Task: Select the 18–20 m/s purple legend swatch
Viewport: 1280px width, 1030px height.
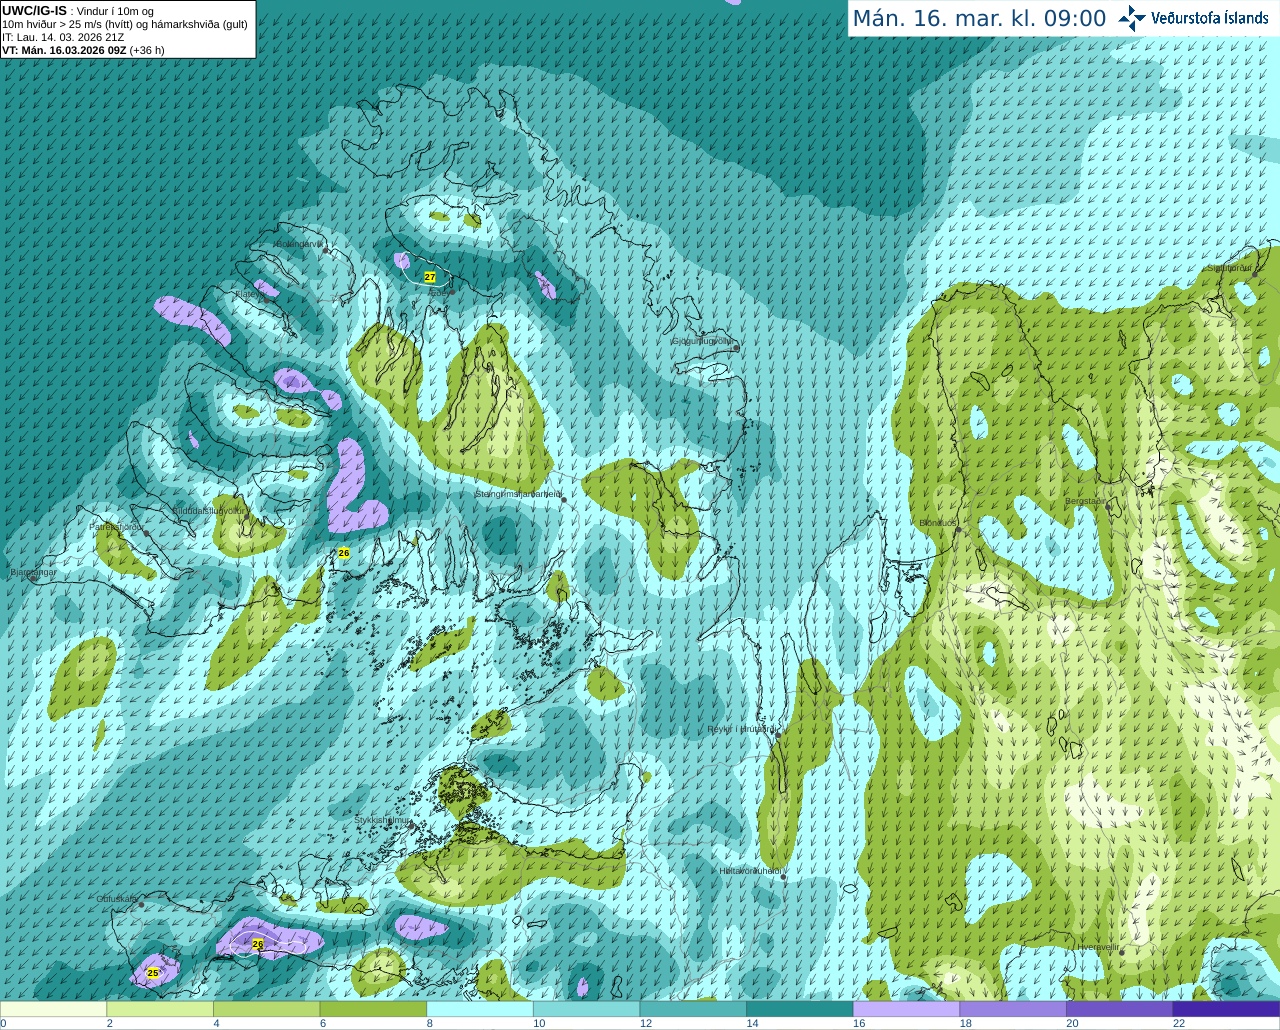Action: pos(1013,1009)
